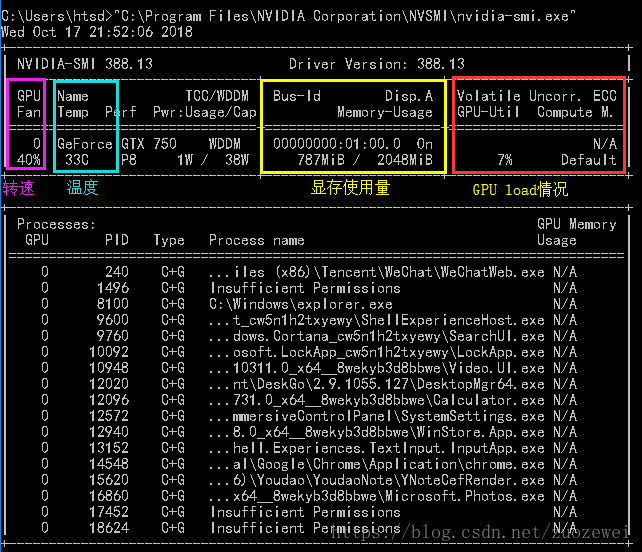
Task: Click the GPU Memory Usage header
Action: pyautogui.click(x=576, y=232)
